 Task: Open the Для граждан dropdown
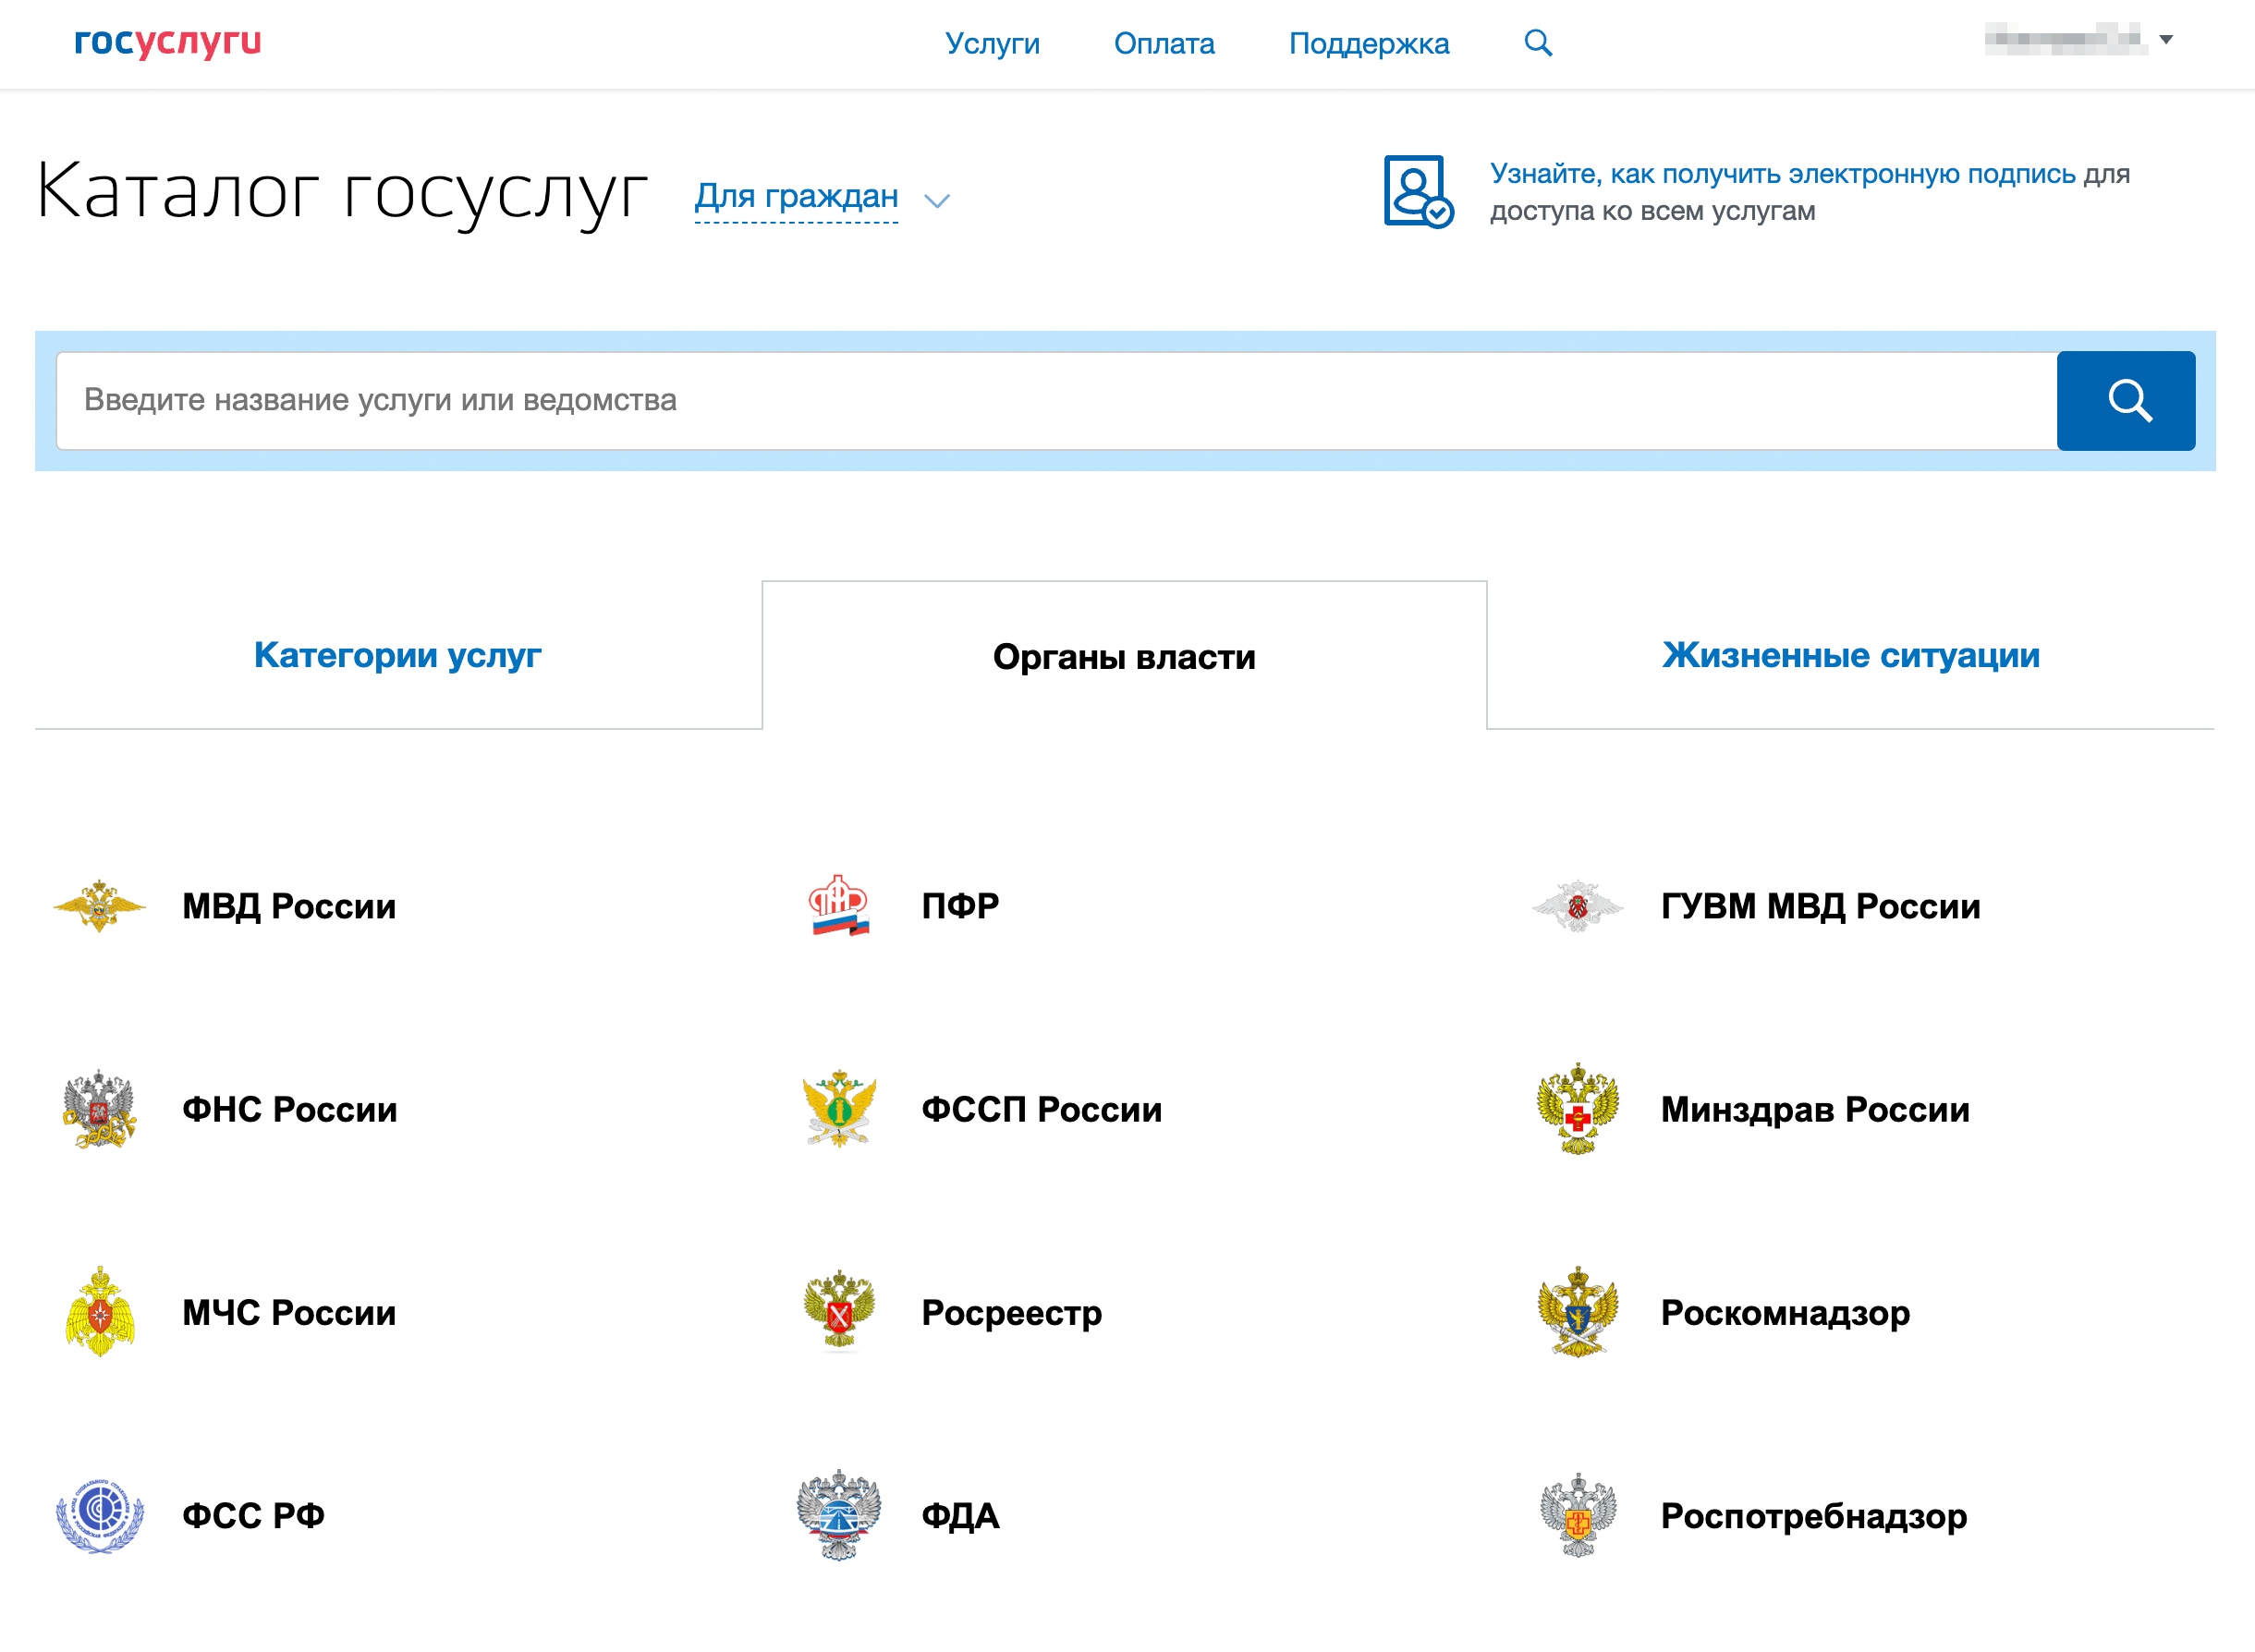click(796, 196)
